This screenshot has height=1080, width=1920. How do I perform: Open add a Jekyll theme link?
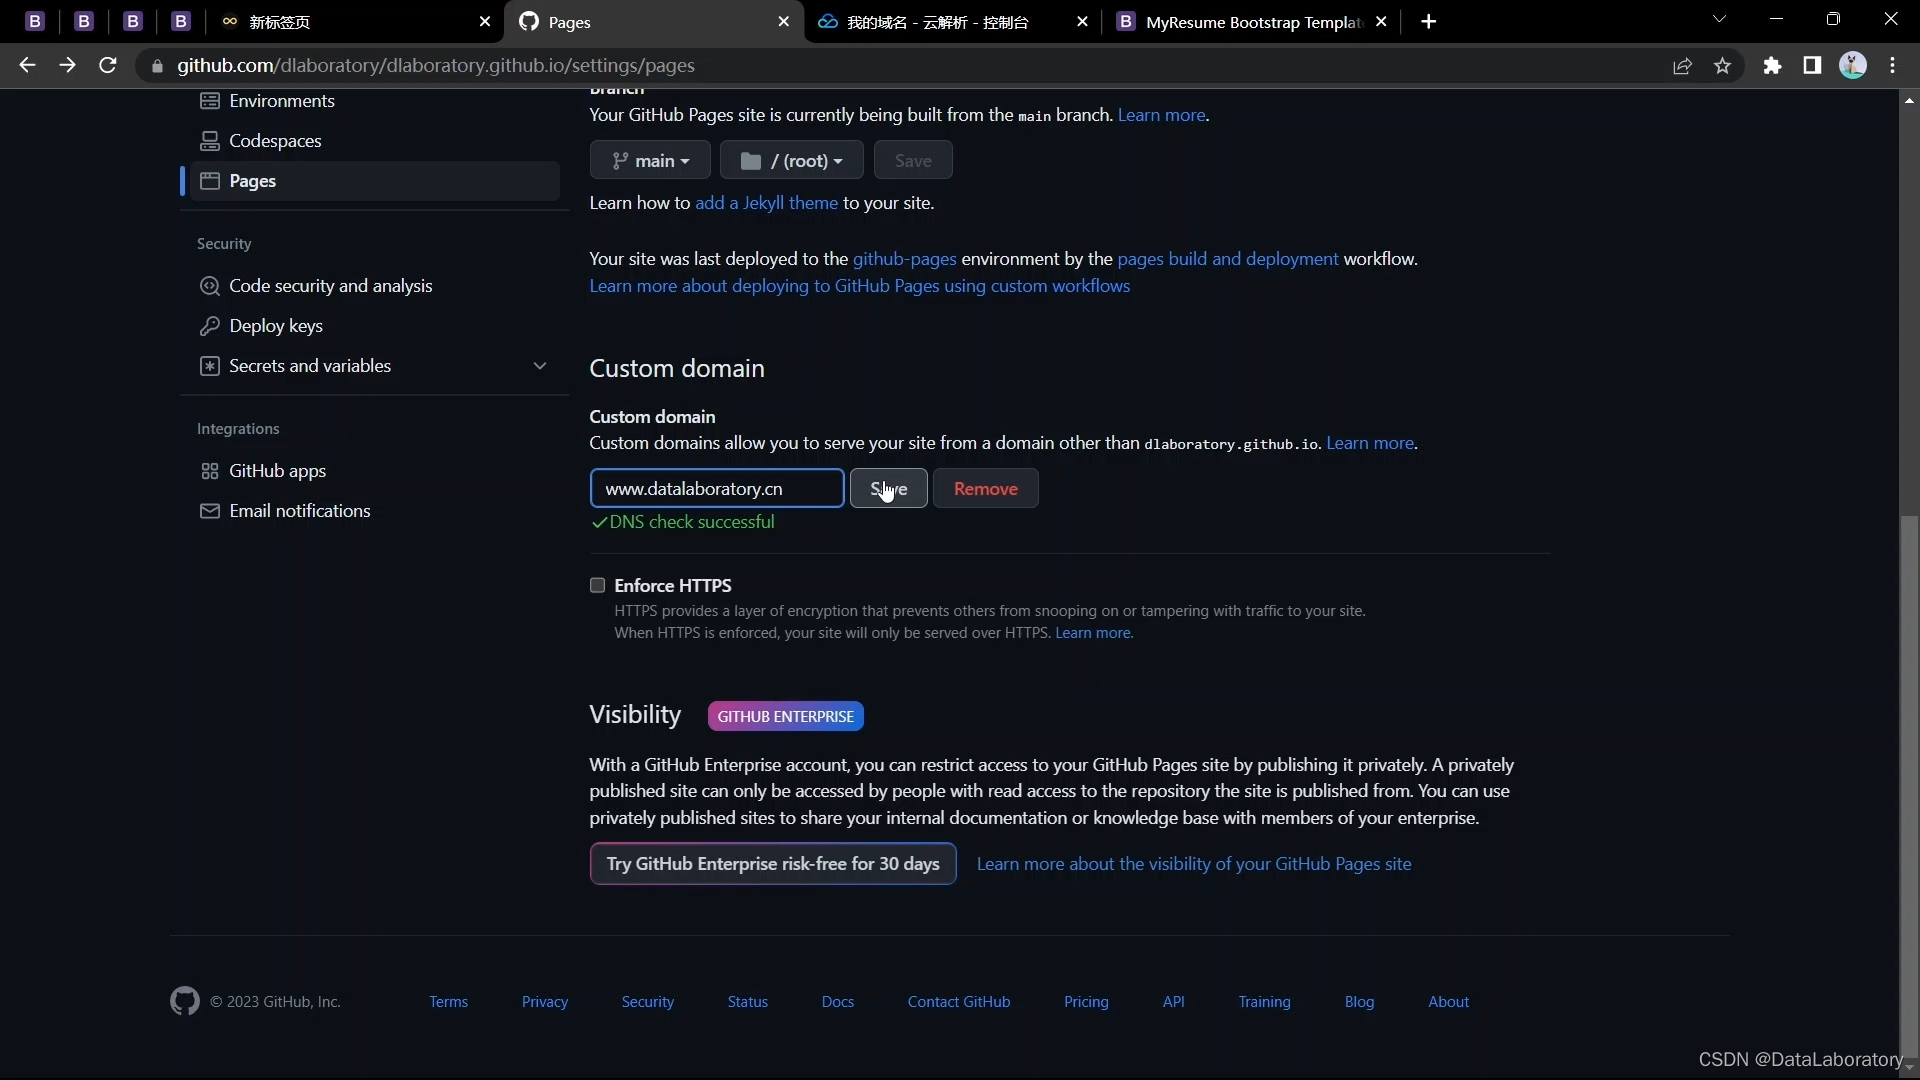(x=766, y=203)
